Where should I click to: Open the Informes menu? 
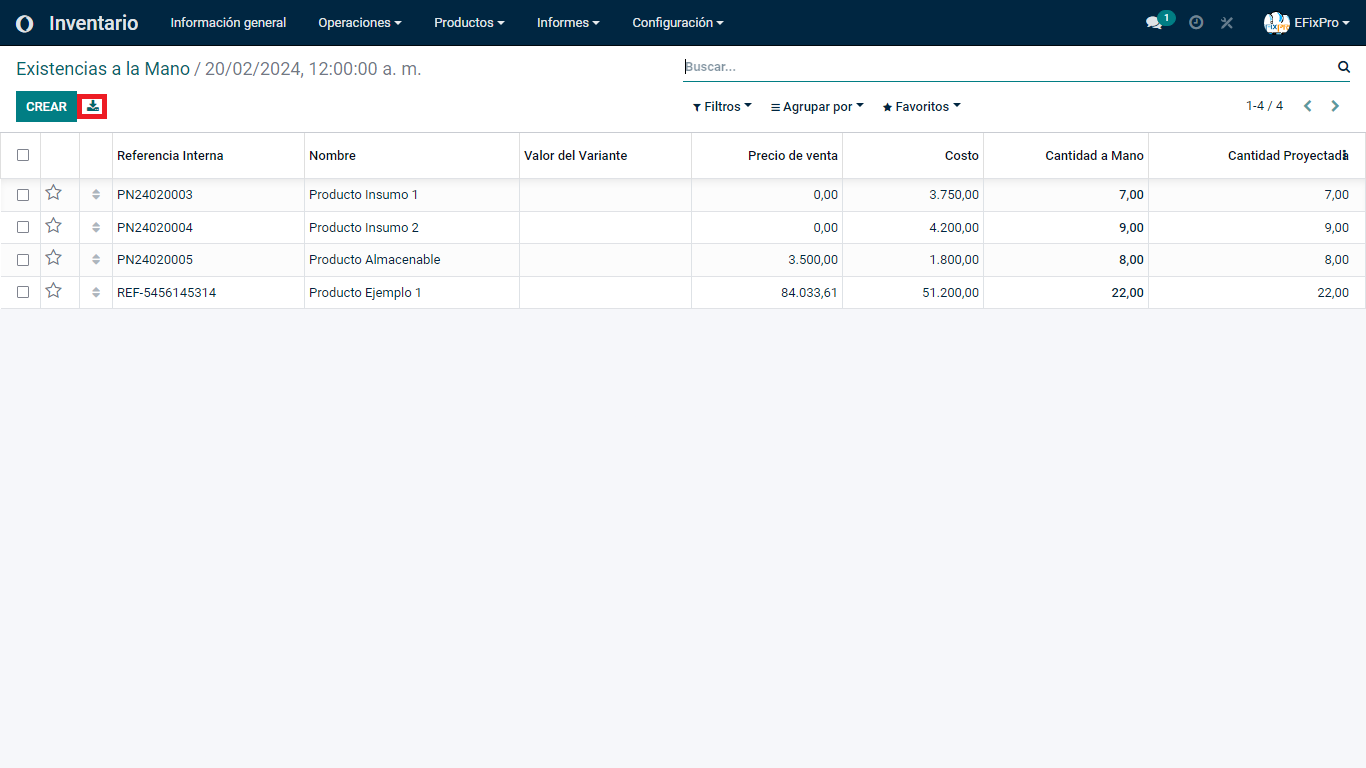[568, 23]
